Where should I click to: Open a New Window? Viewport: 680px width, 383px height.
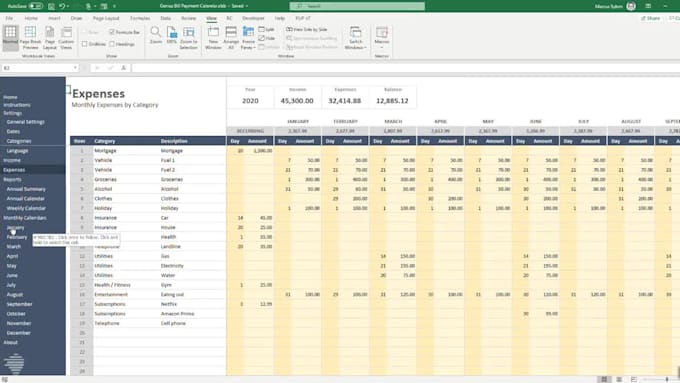pos(213,37)
